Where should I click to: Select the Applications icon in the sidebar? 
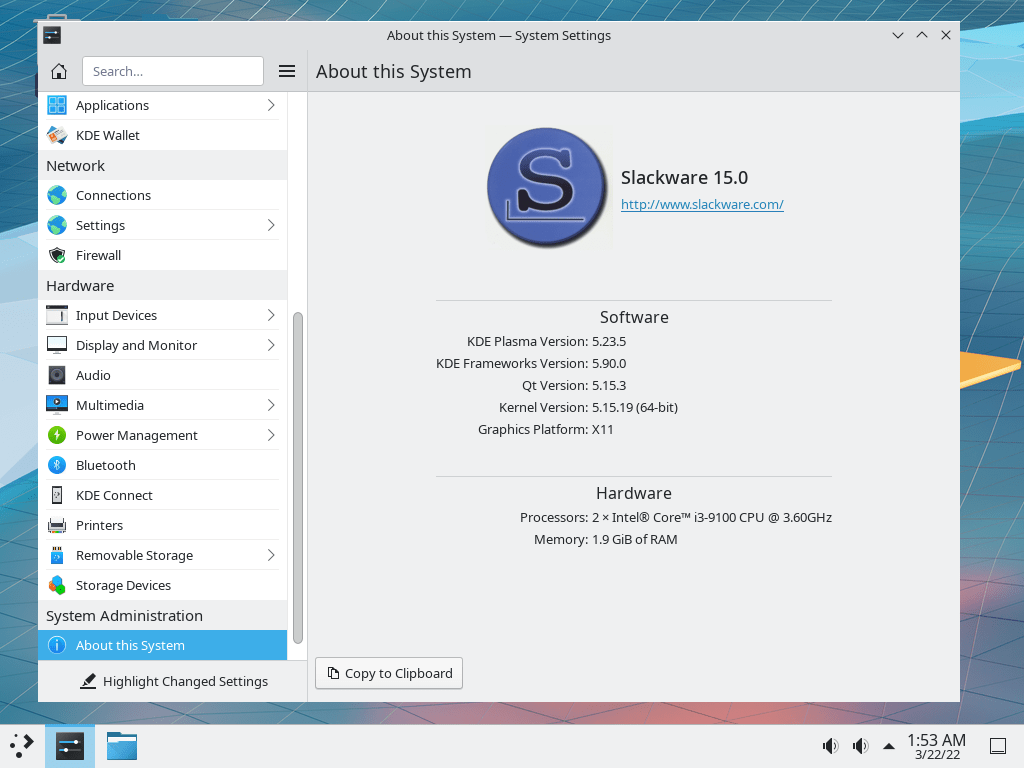57,105
